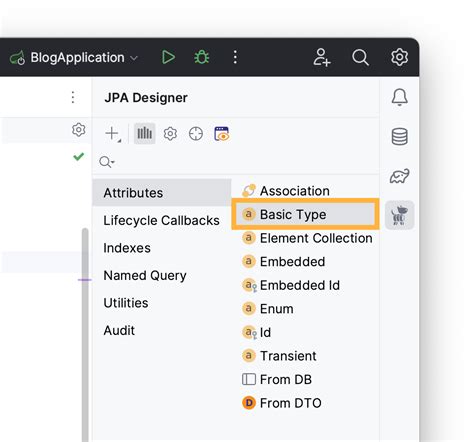
Task: Start debugging with the bug icon
Action: click(202, 57)
